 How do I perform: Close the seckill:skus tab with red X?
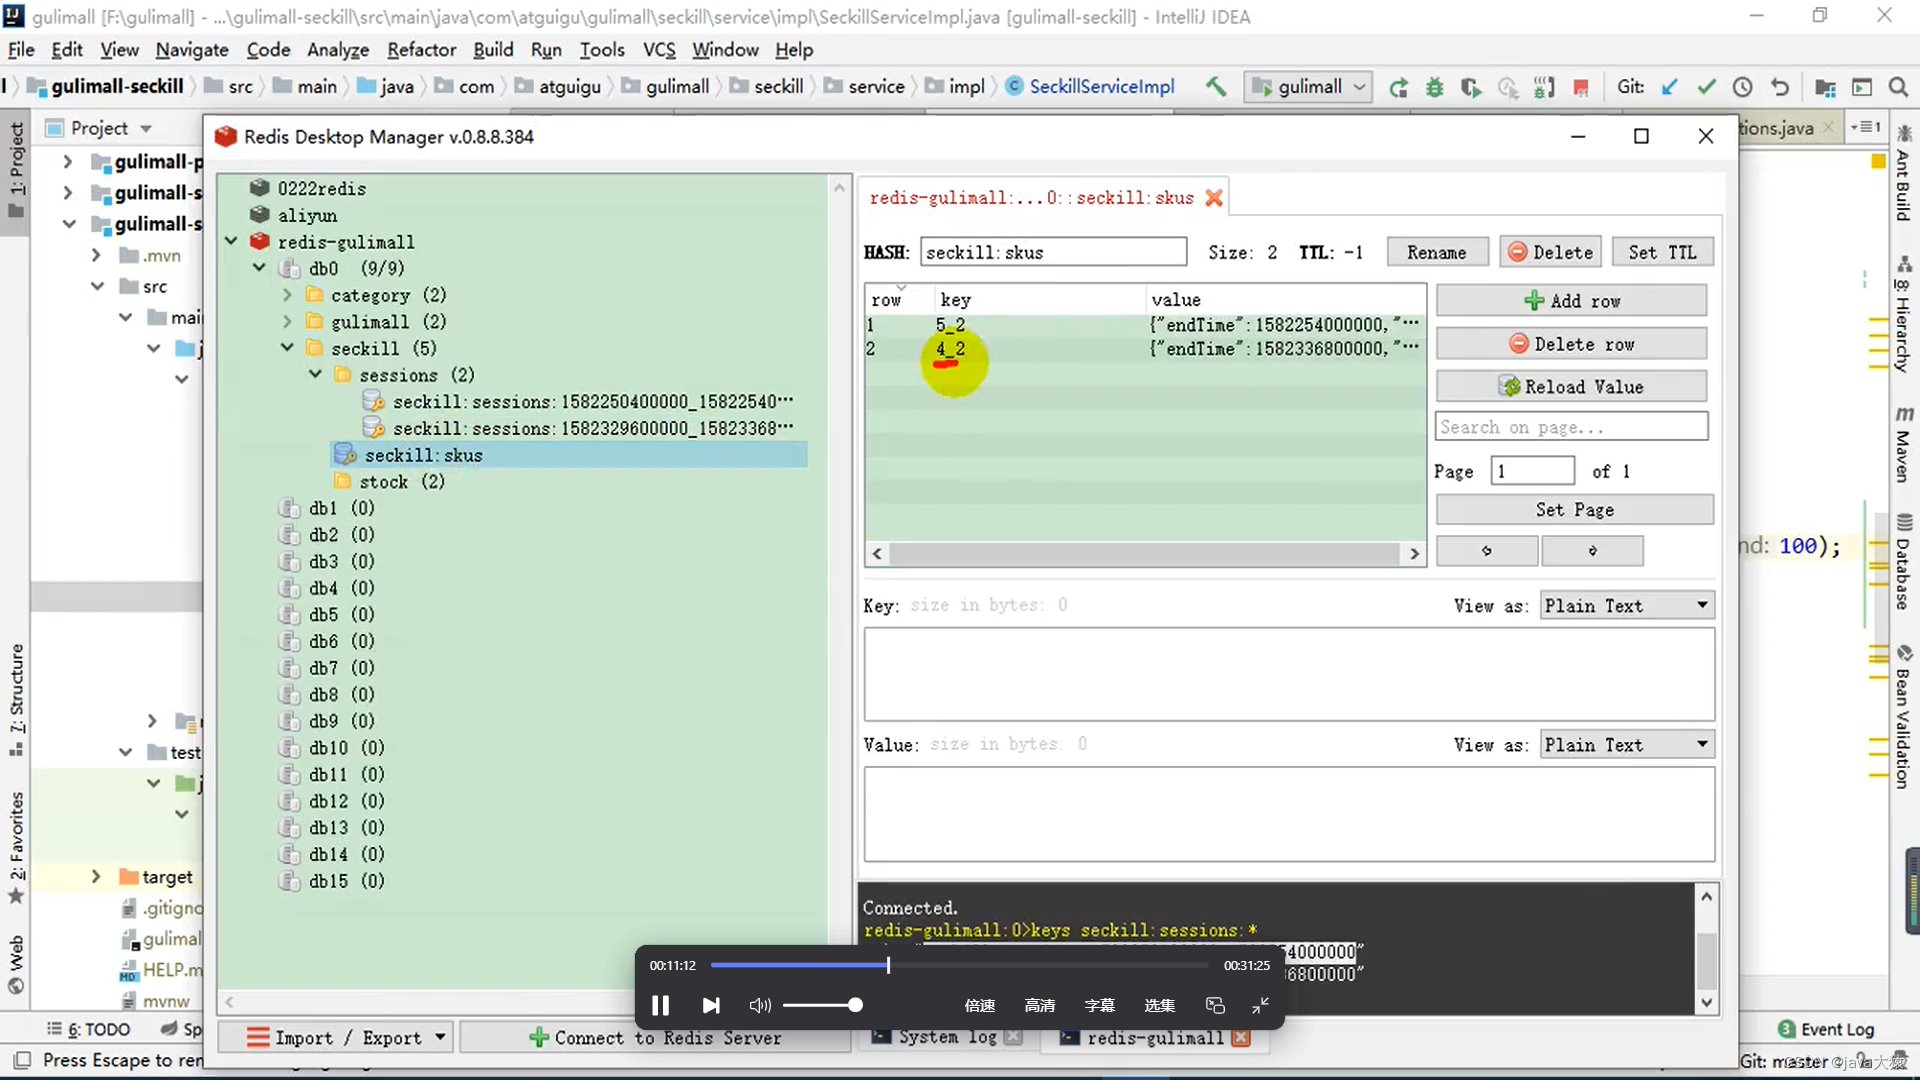coord(1214,198)
